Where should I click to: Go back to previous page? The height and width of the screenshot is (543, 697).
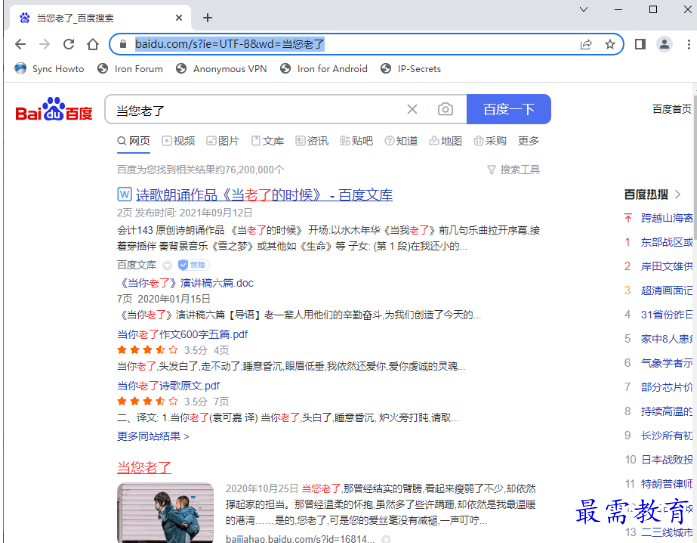[20, 44]
